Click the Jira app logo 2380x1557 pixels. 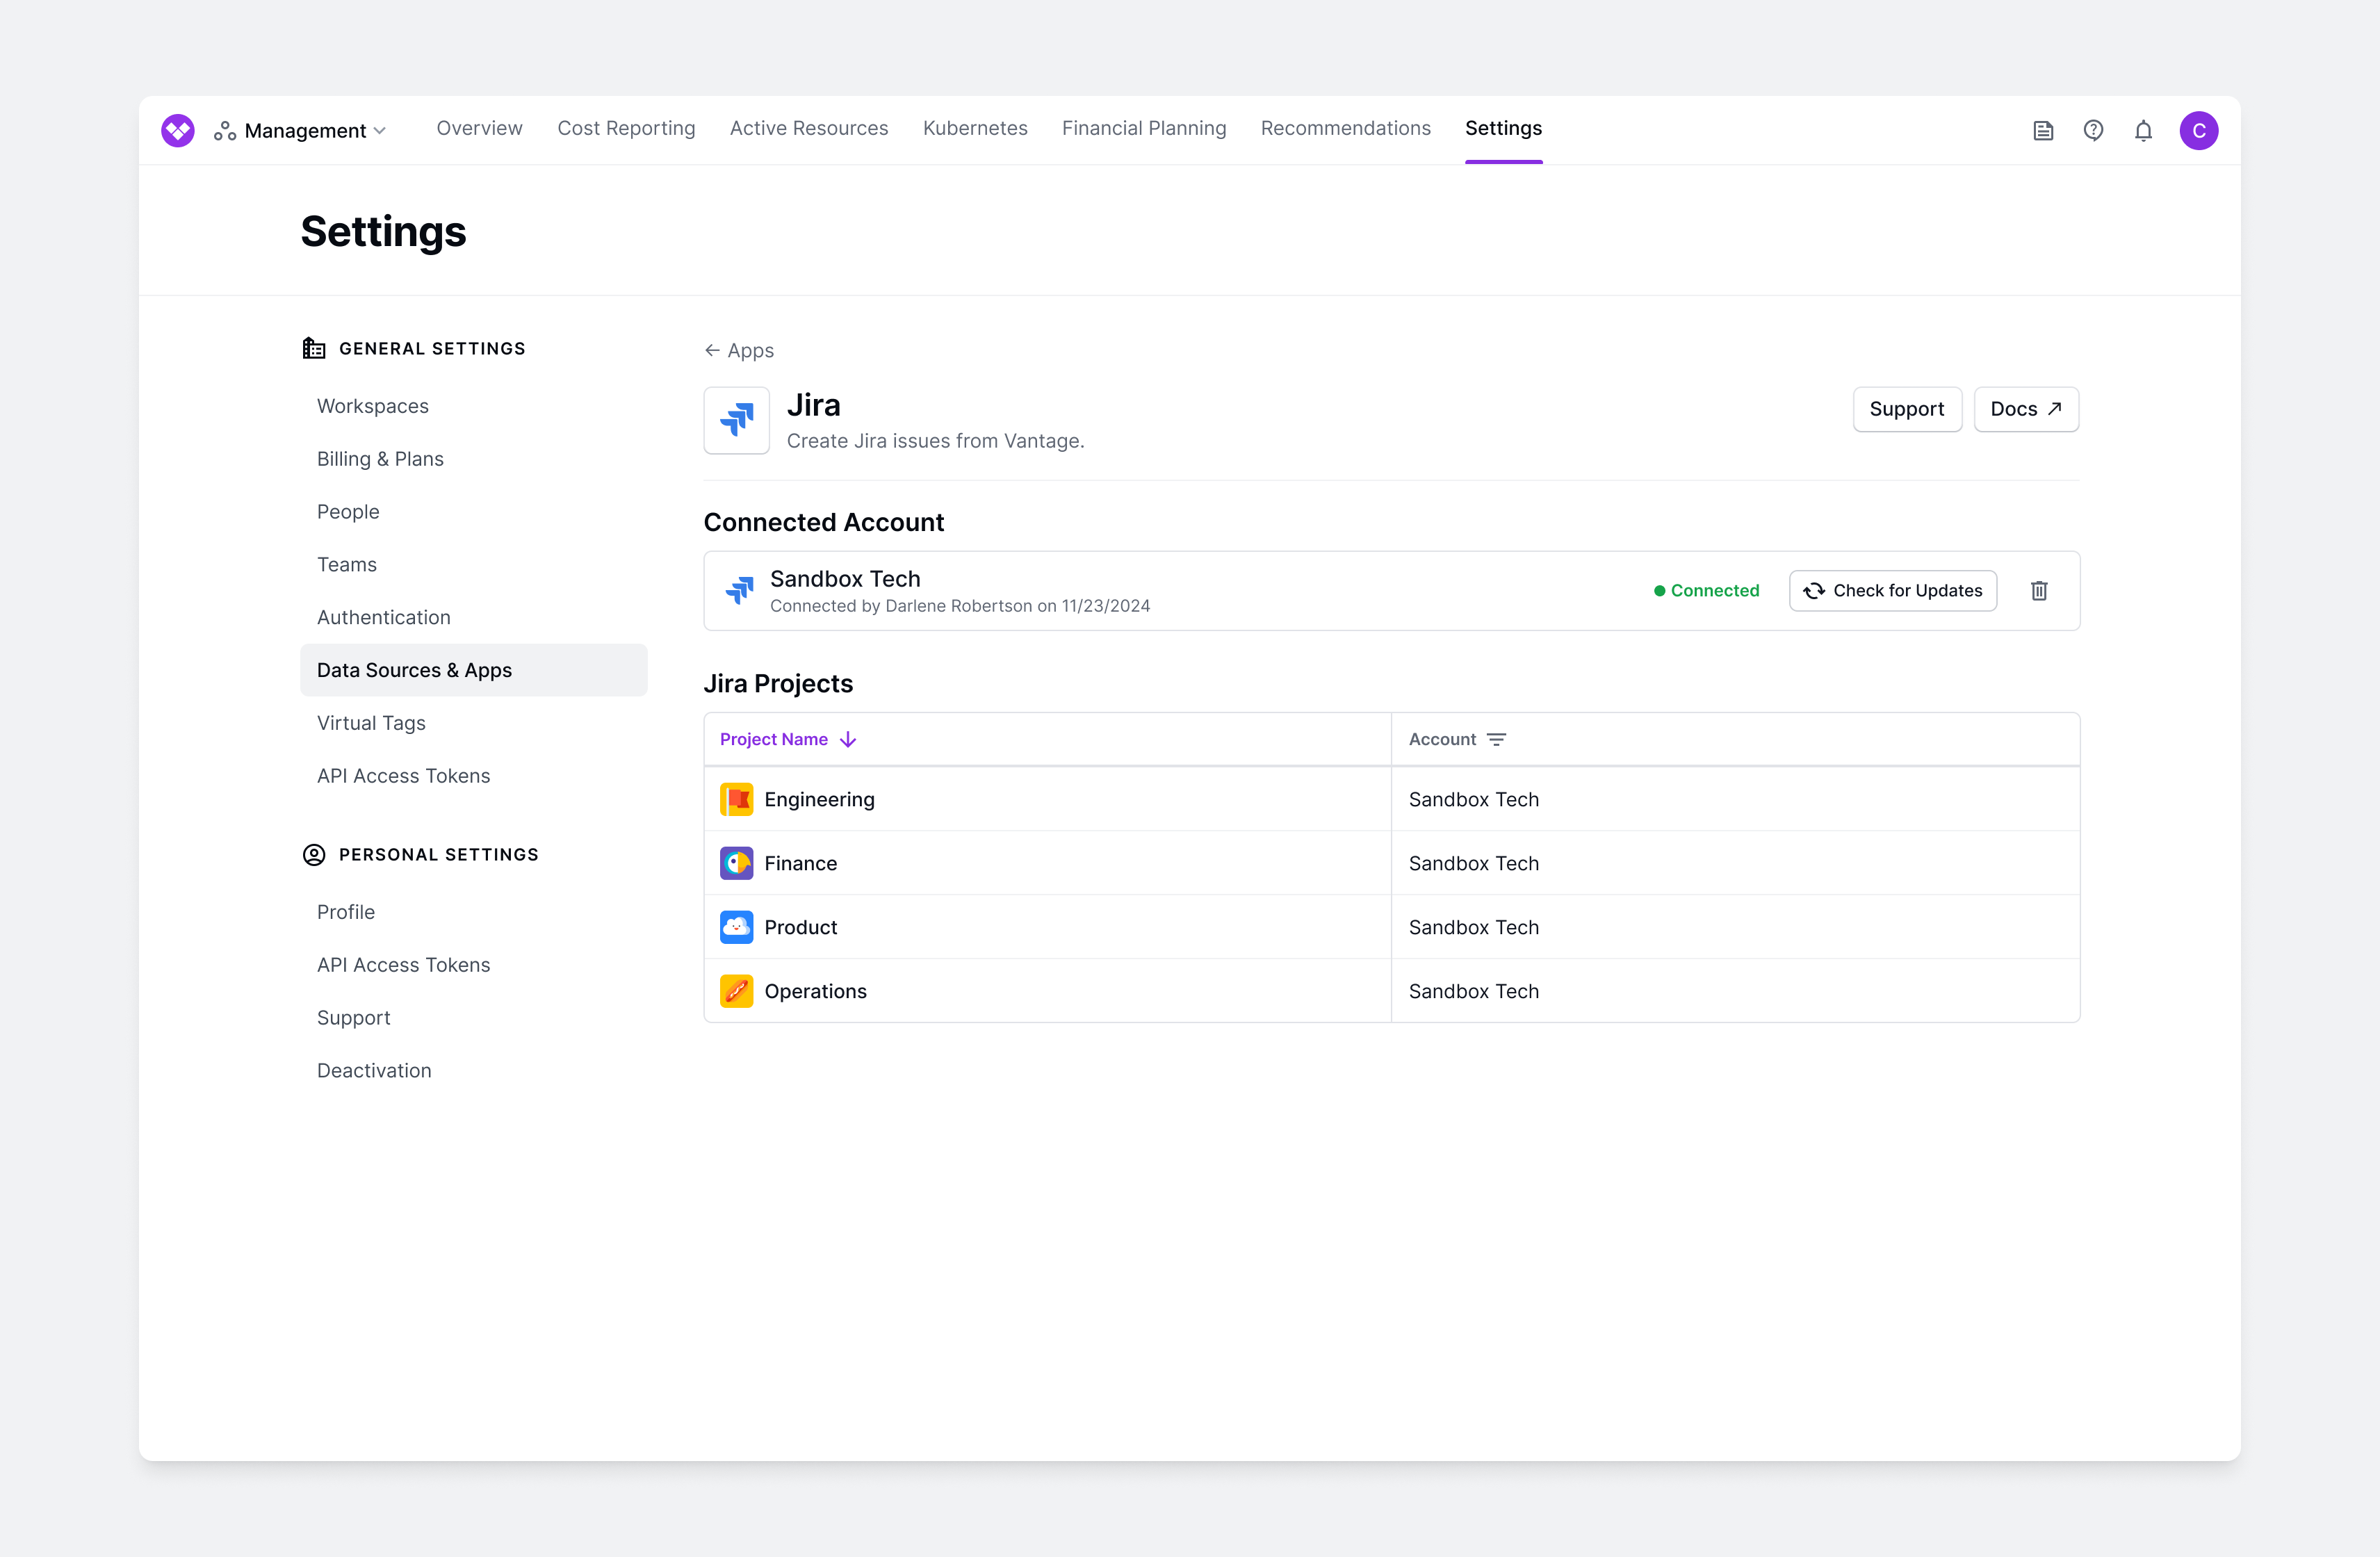[x=736, y=420]
